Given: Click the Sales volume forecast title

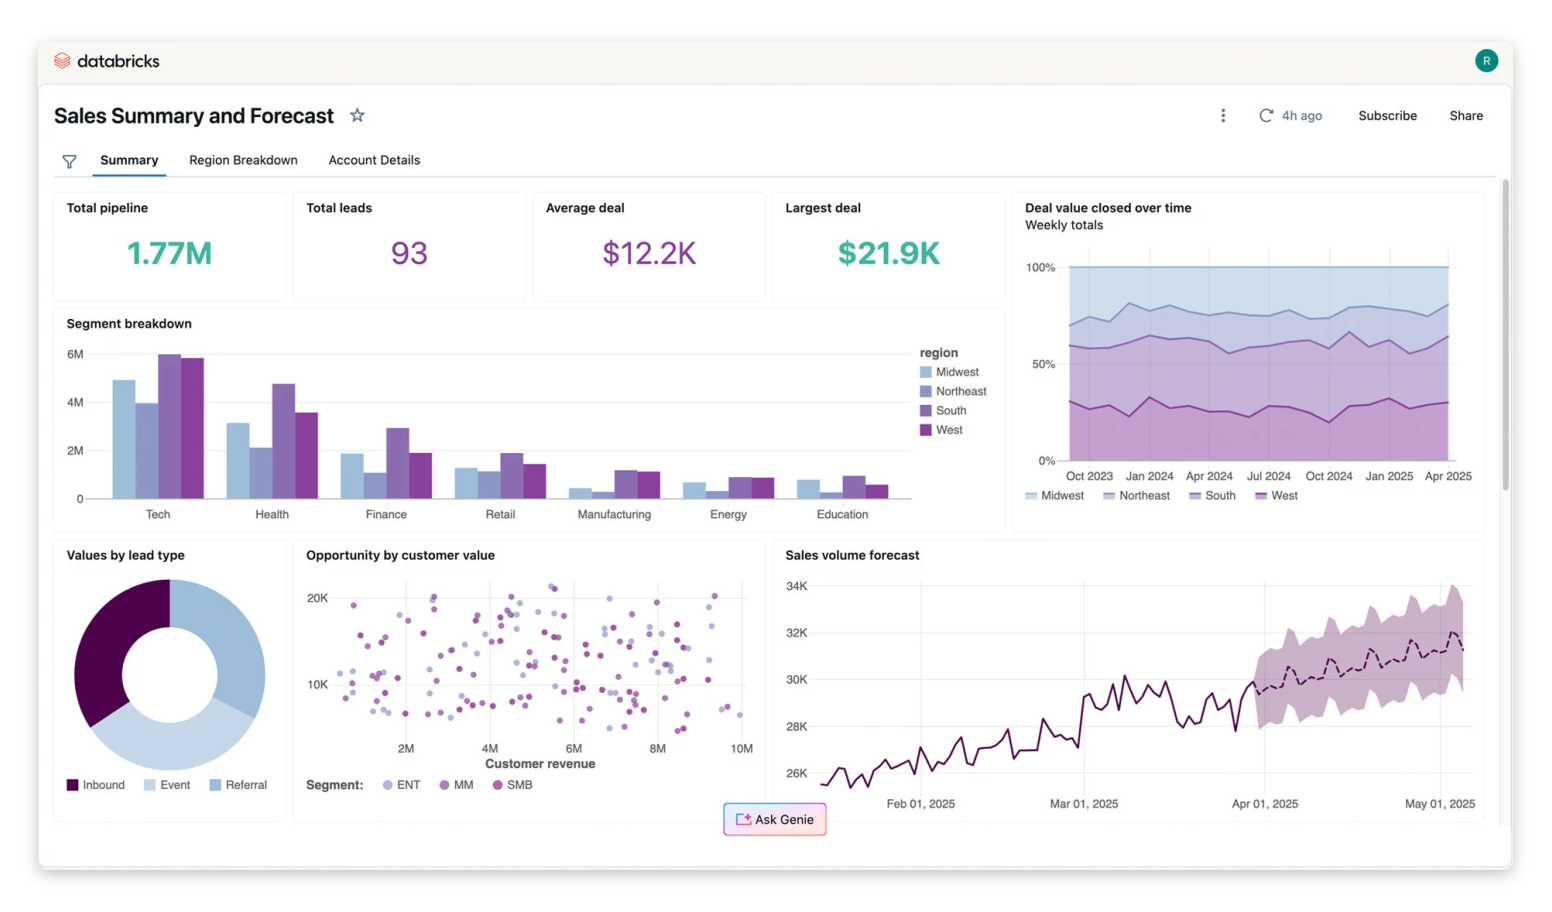Looking at the screenshot, I should 852,555.
